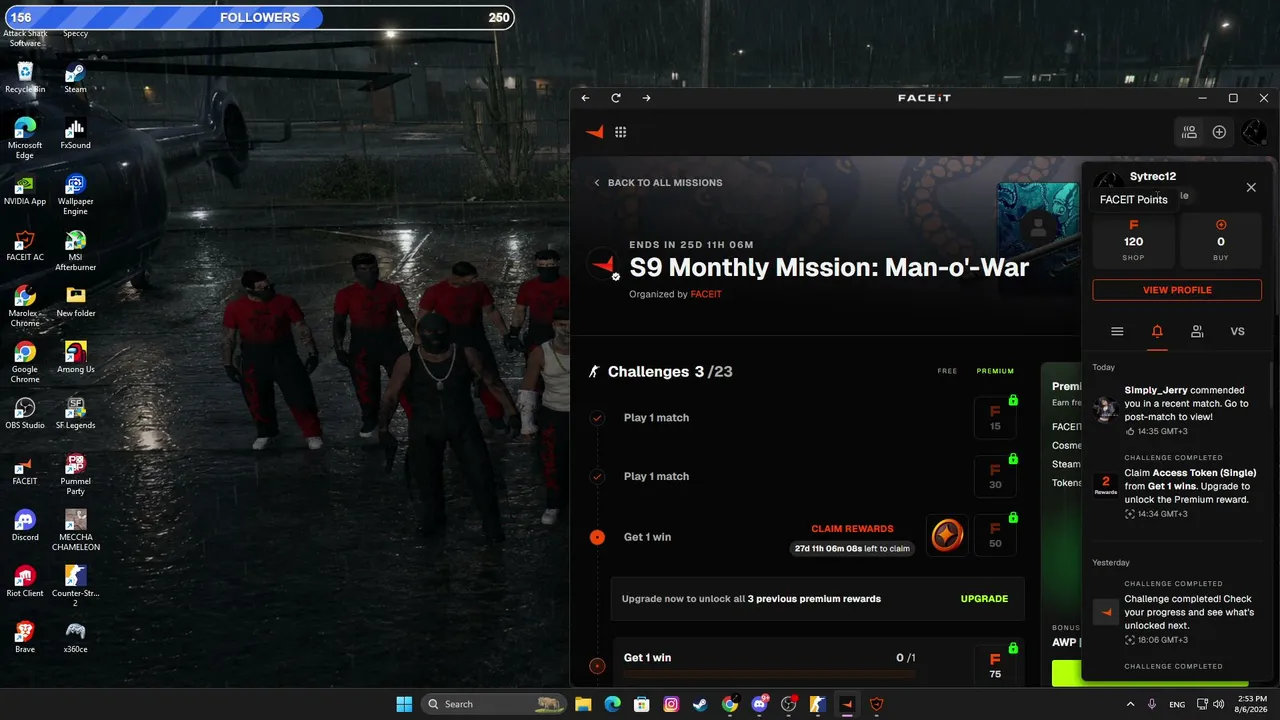
Task: Switch ENG input language in taskbar
Action: click(x=1177, y=704)
